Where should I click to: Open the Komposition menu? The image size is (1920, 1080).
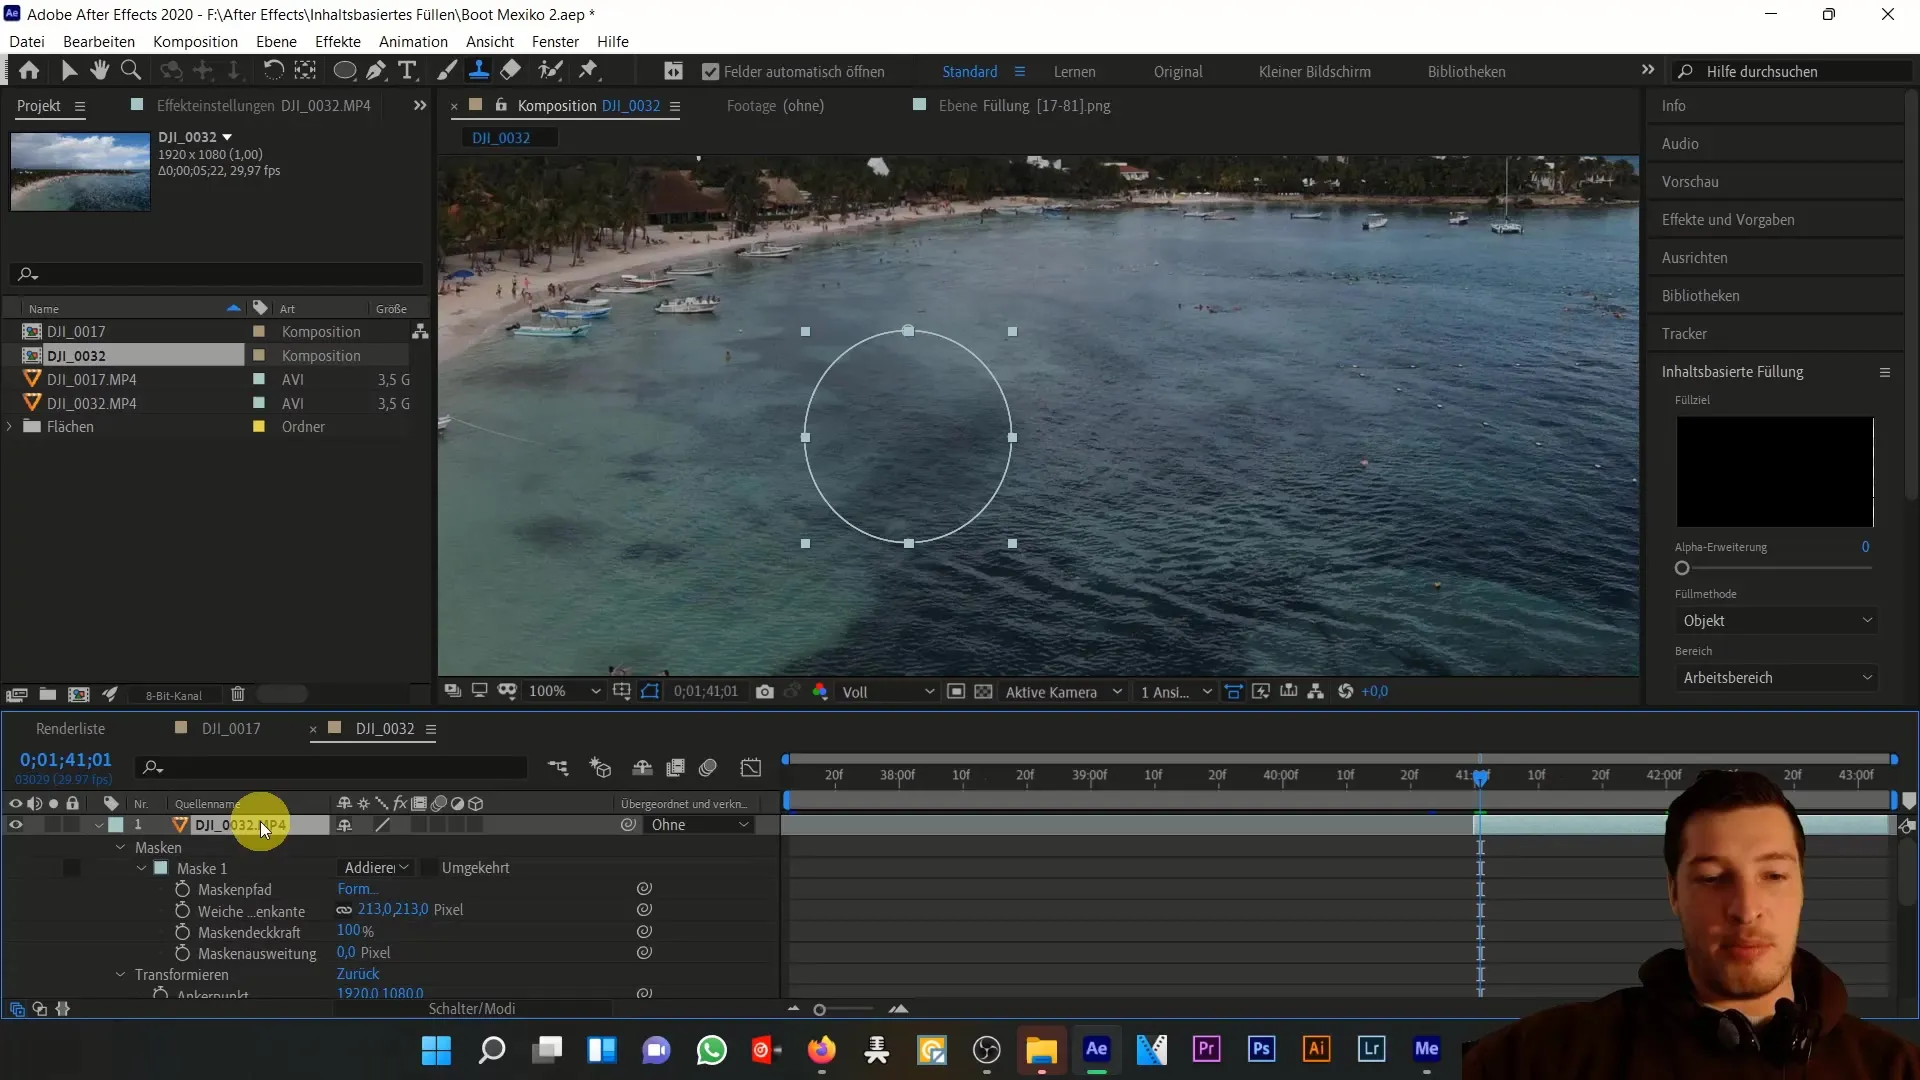pos(195,41)
